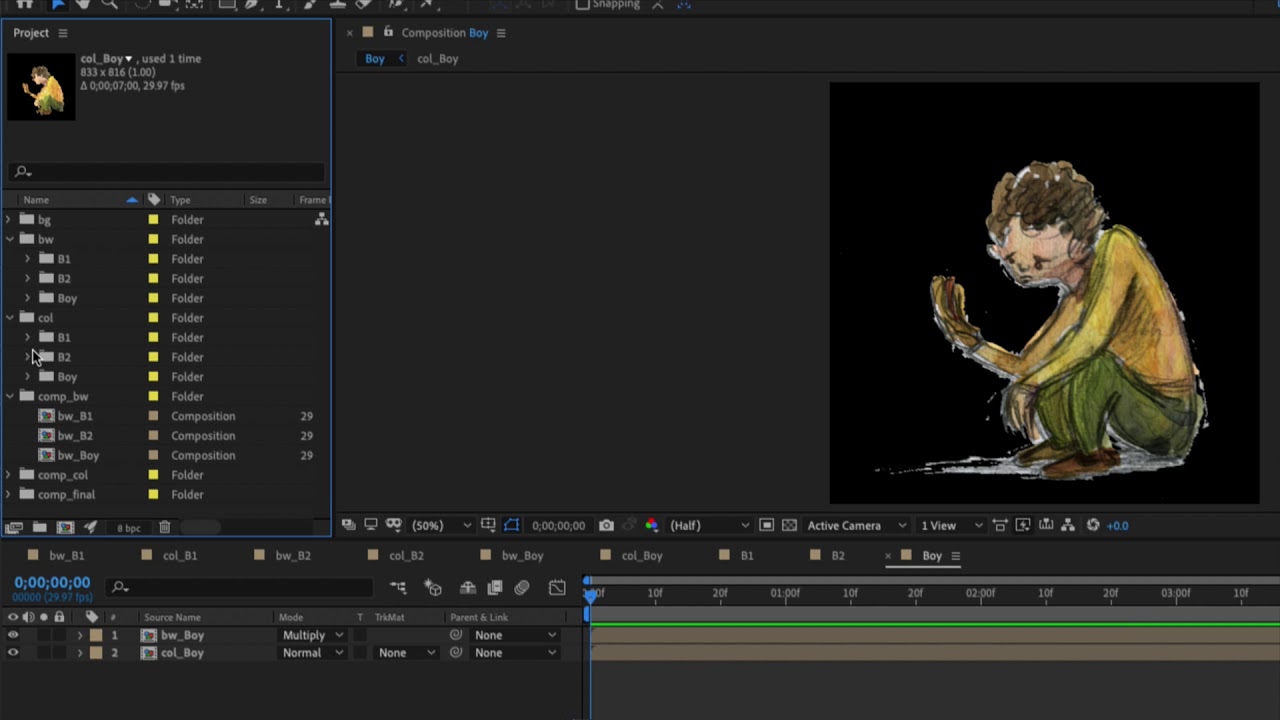
Task: Hide the col_Boy layer with its eye icon
Action: click(13, 653)
